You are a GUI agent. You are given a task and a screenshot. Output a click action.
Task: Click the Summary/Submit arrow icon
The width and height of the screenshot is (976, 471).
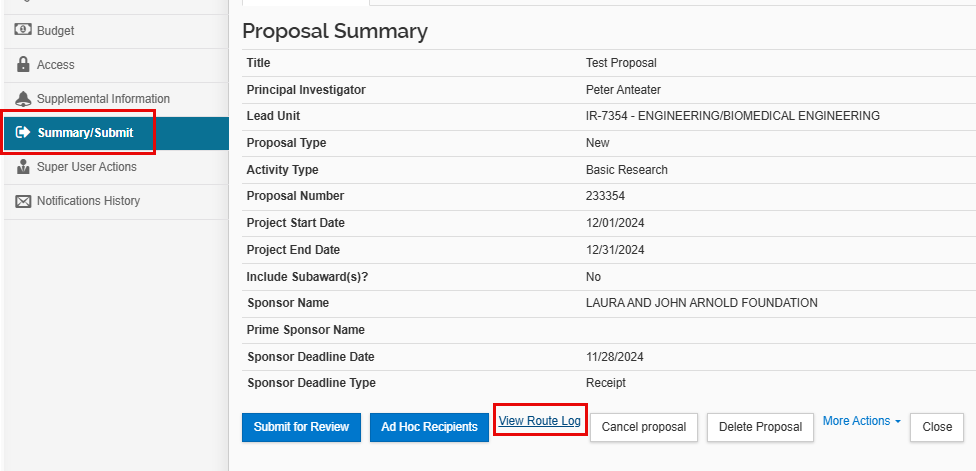22,133
